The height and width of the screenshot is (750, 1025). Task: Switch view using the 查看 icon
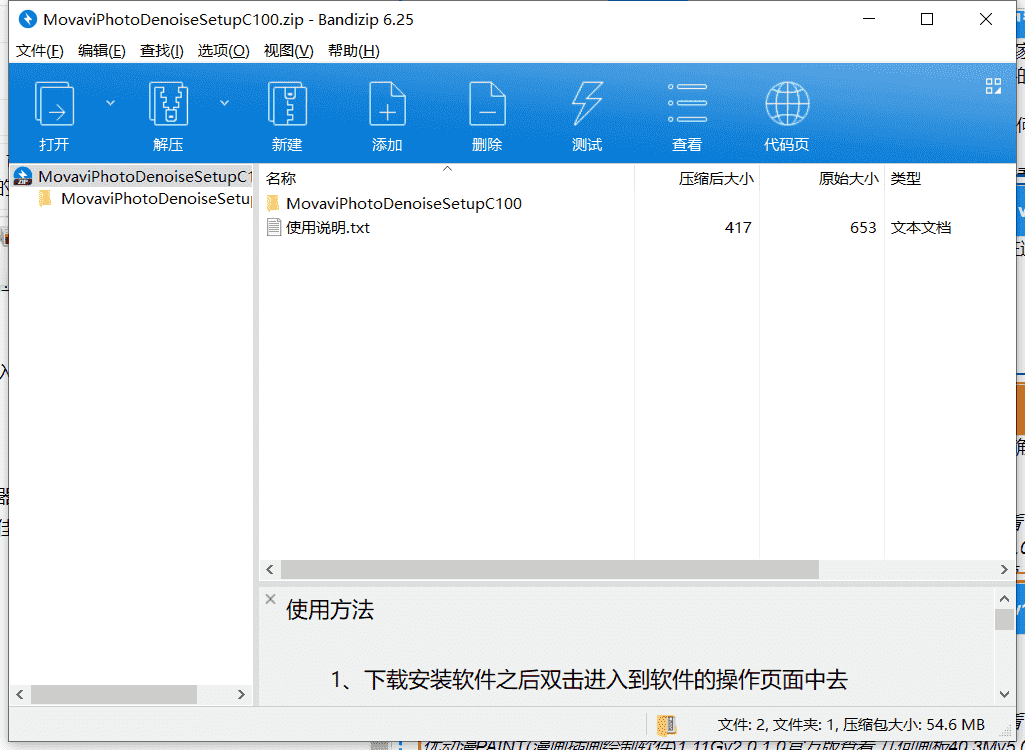[x=687, y=116]
